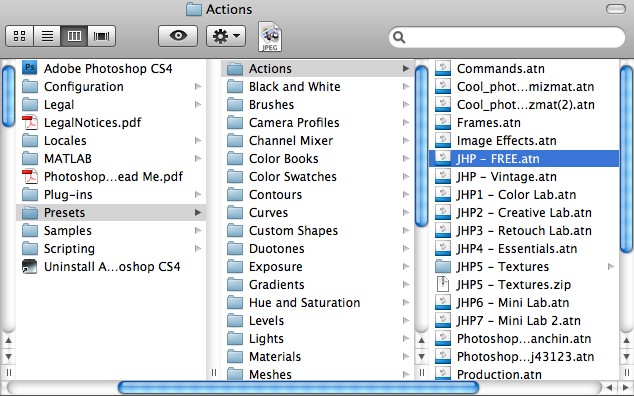Select the Brushes folder
This screenshot has width=634, height=396.
(317, 104)
